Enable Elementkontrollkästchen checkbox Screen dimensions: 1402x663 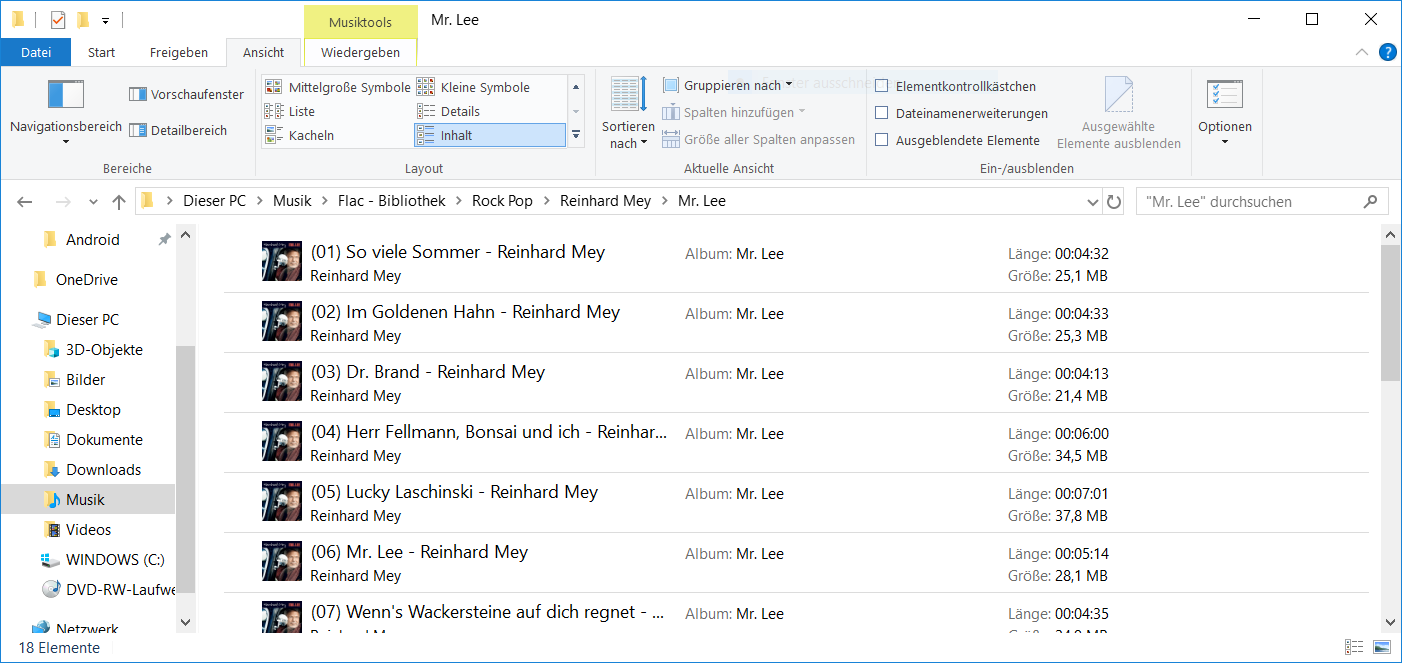pos(881,86)
